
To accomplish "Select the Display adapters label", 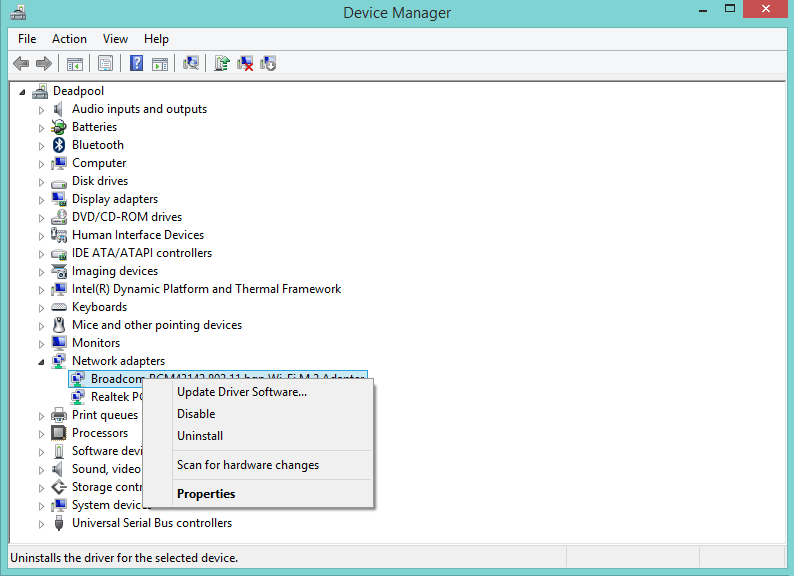I will click(x=115, y=199).
